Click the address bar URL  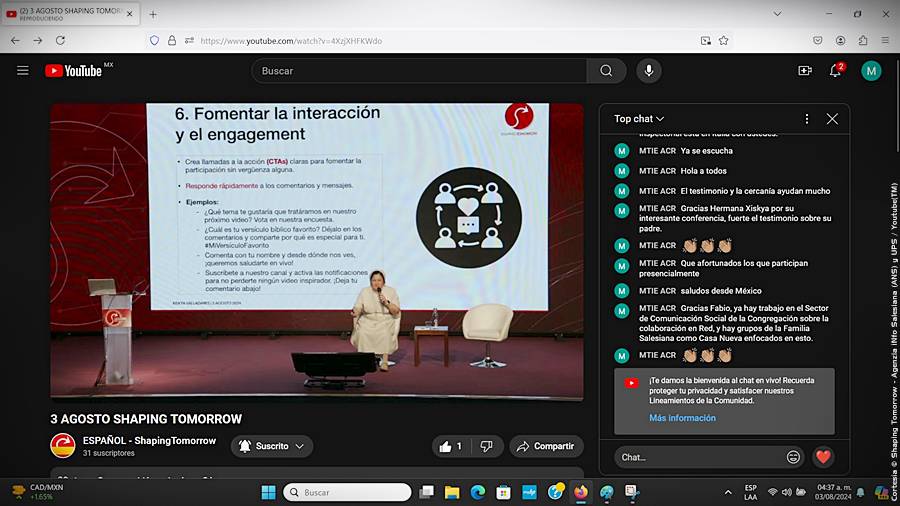tap(291, 41)
